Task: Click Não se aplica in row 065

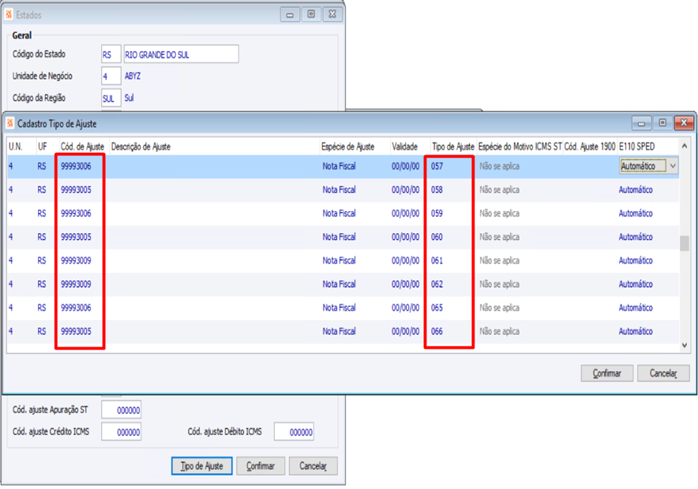Action: click(x=499, y=308)
